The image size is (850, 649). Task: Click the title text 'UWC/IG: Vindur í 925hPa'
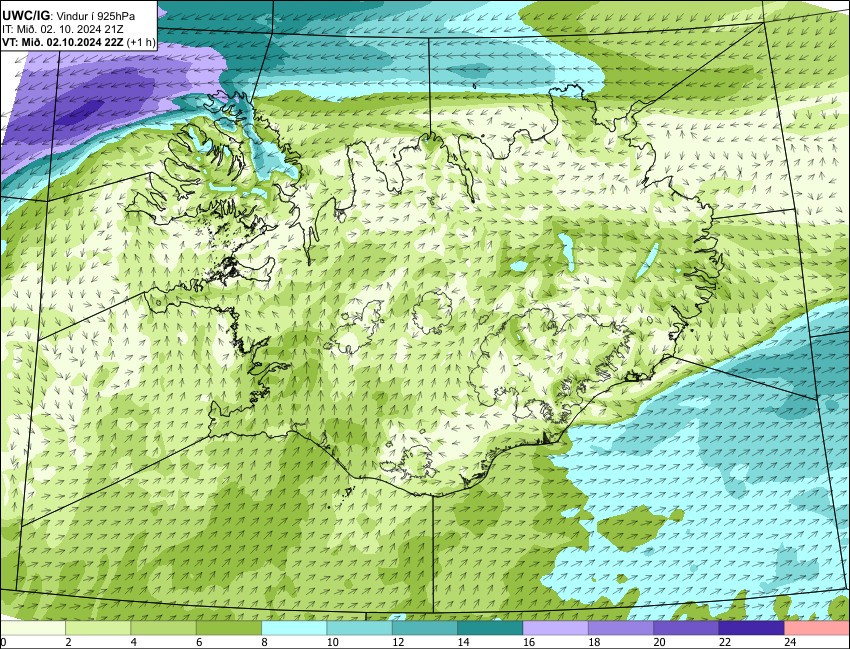click(x=68, y=16)
